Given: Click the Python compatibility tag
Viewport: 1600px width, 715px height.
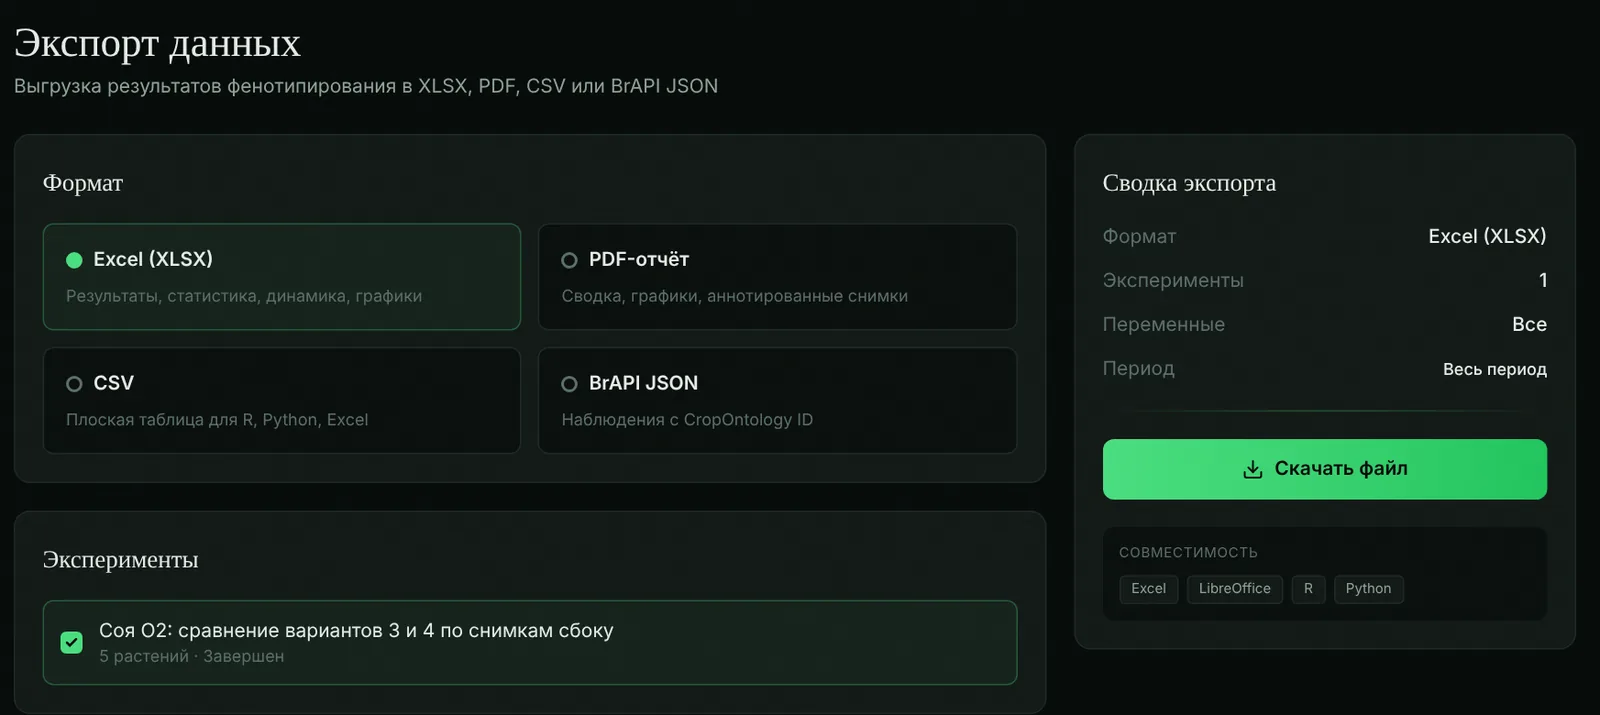Looking at the screenshot, I should point(1368,589).
